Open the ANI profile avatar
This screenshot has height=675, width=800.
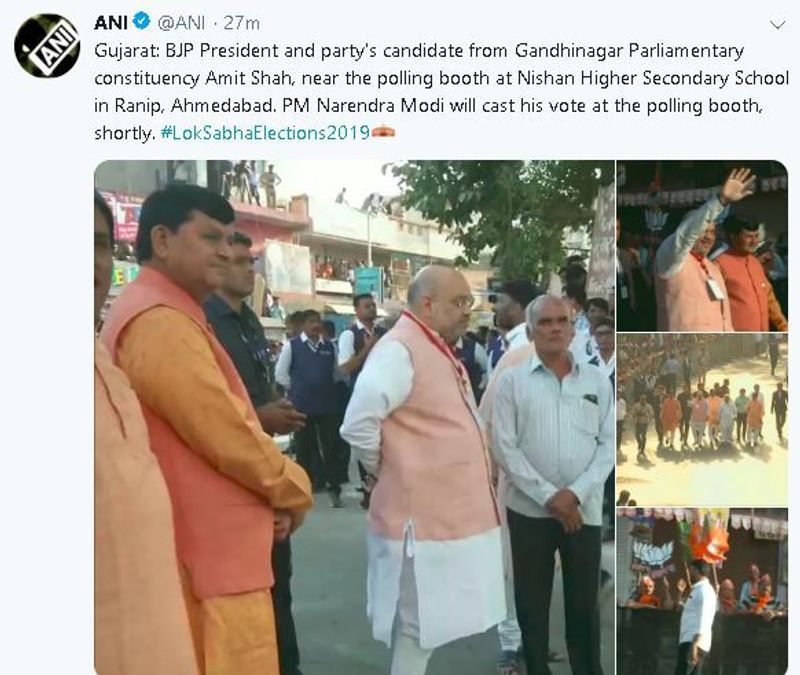pos(47,45)
